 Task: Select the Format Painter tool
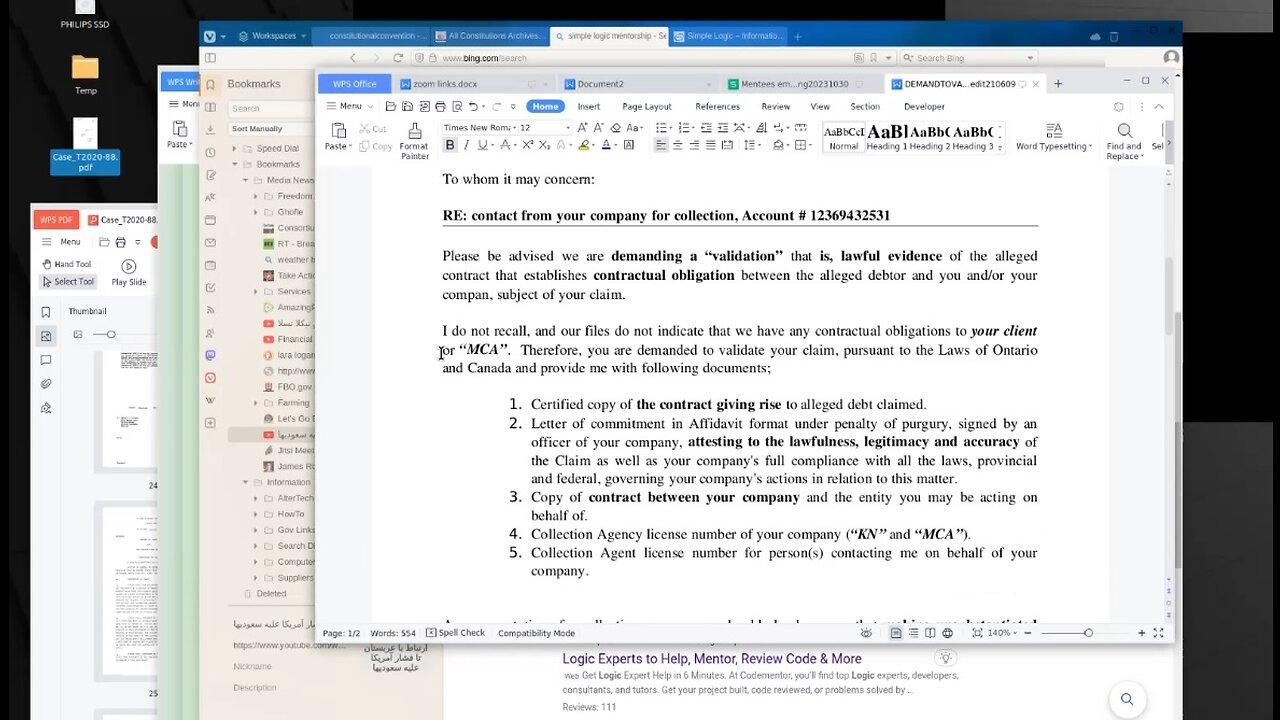(413, 138)
